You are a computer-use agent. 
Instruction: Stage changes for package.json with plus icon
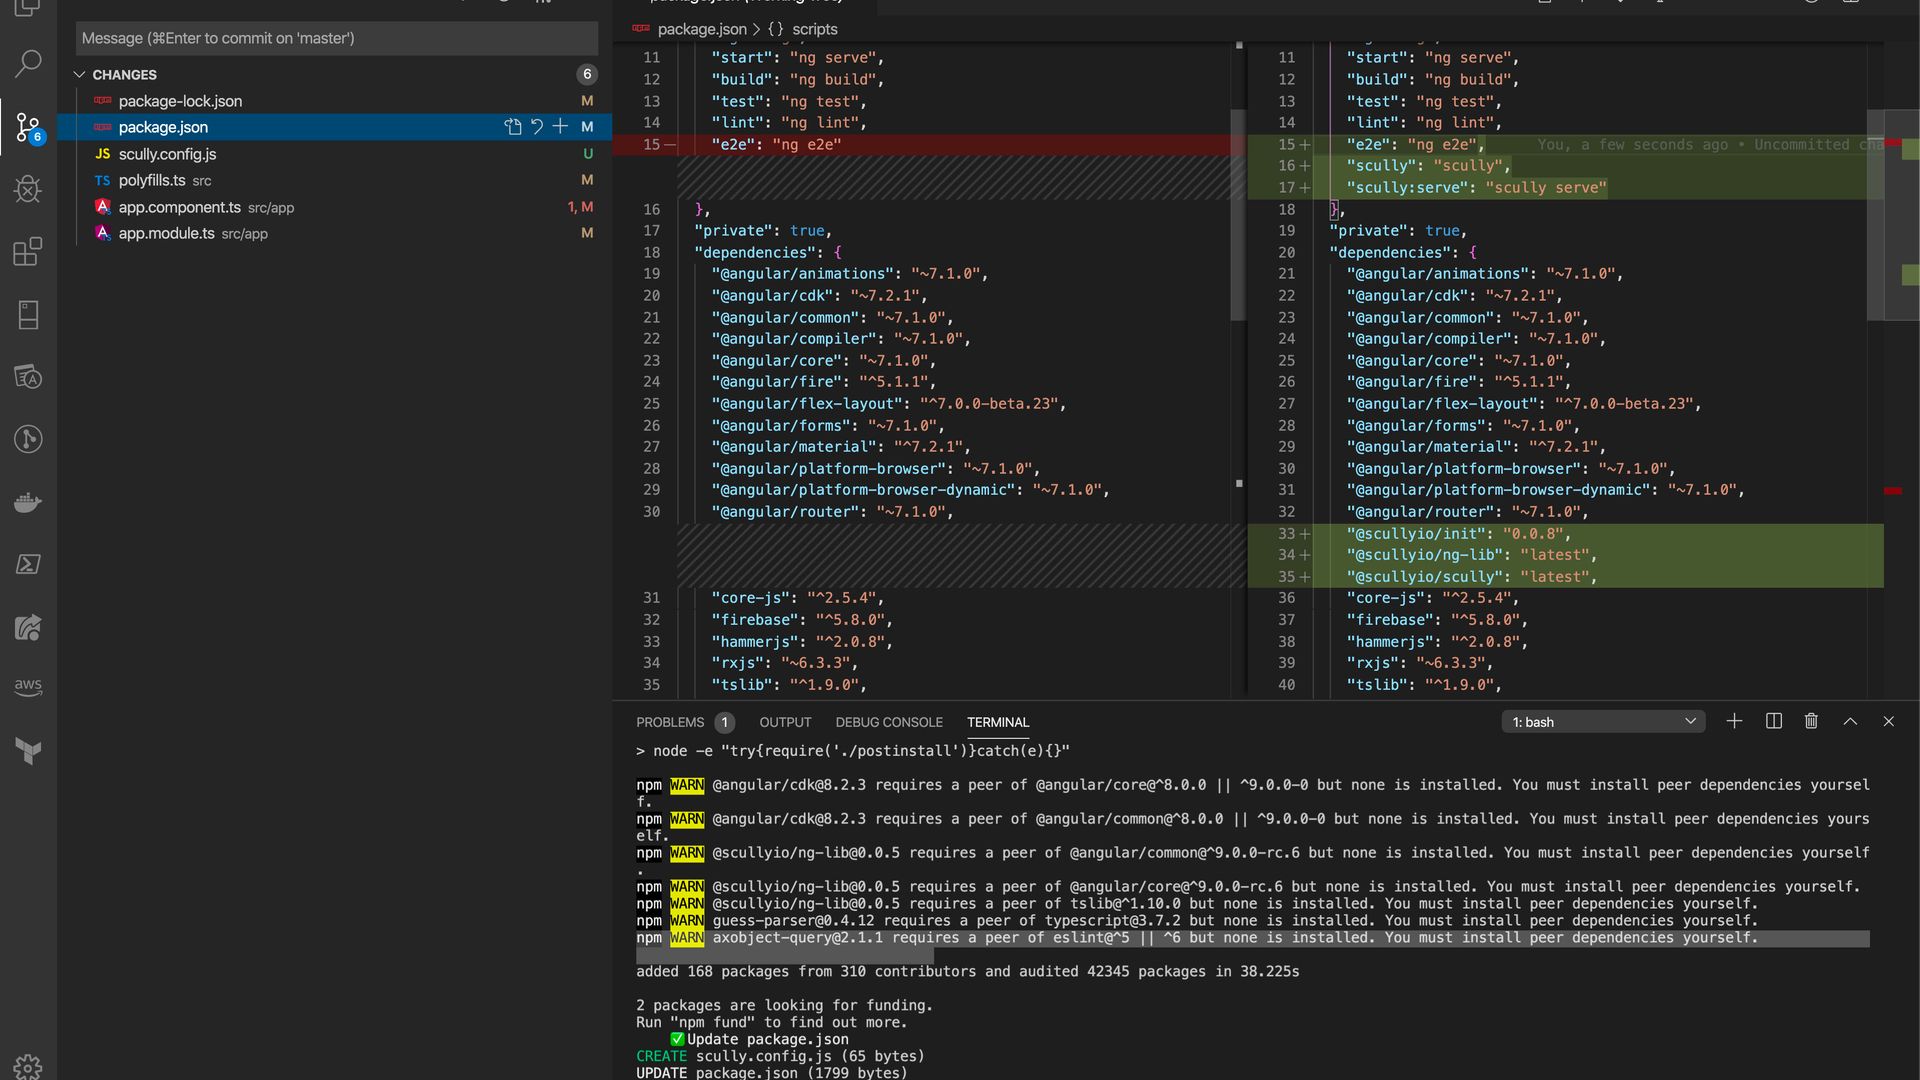(x=560, y=127)
